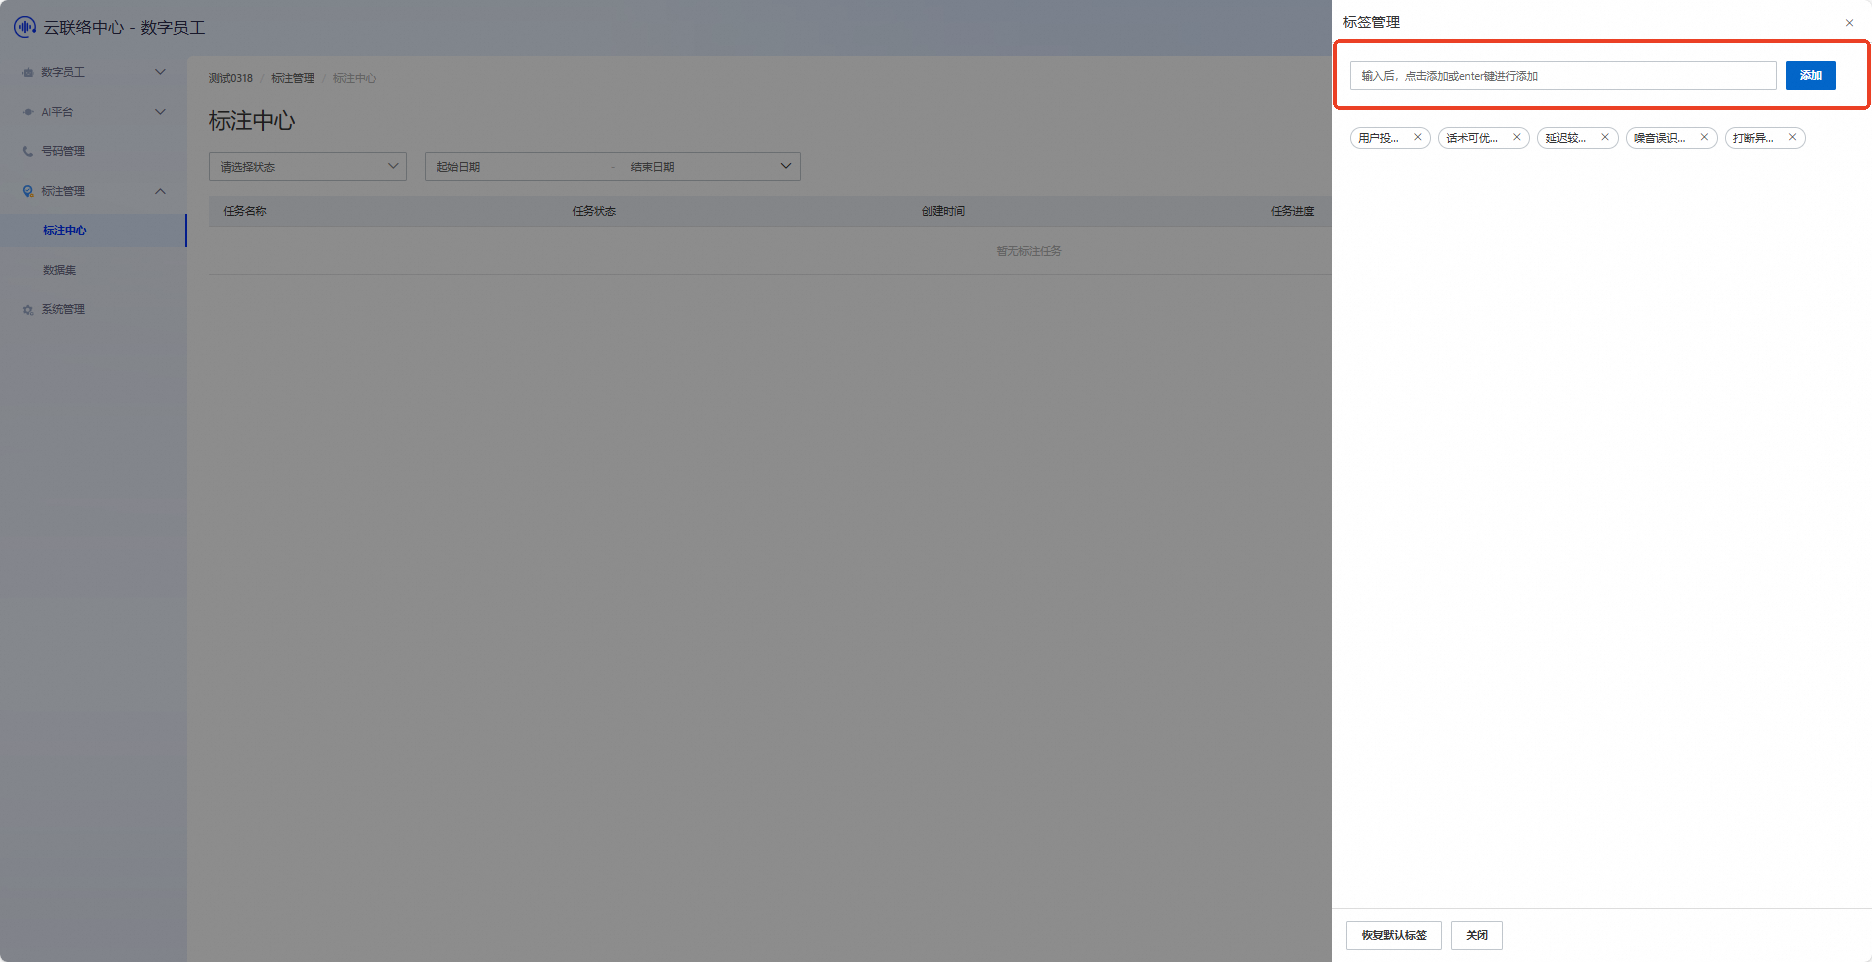Screen dimensions: 1872x962
Task: Close the 标签管理 panel with top X
Action: coord(1849,23)
